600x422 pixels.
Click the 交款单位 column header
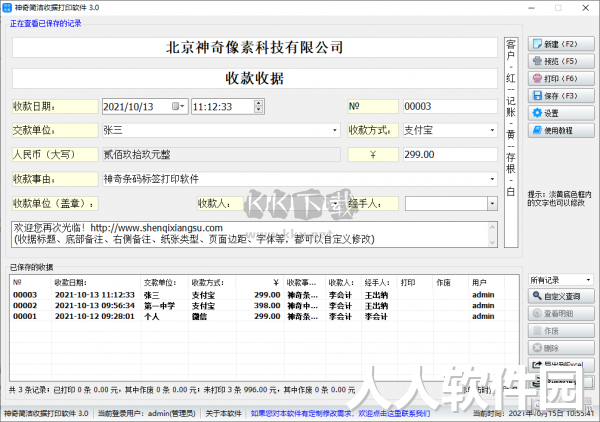click(165, 282)
